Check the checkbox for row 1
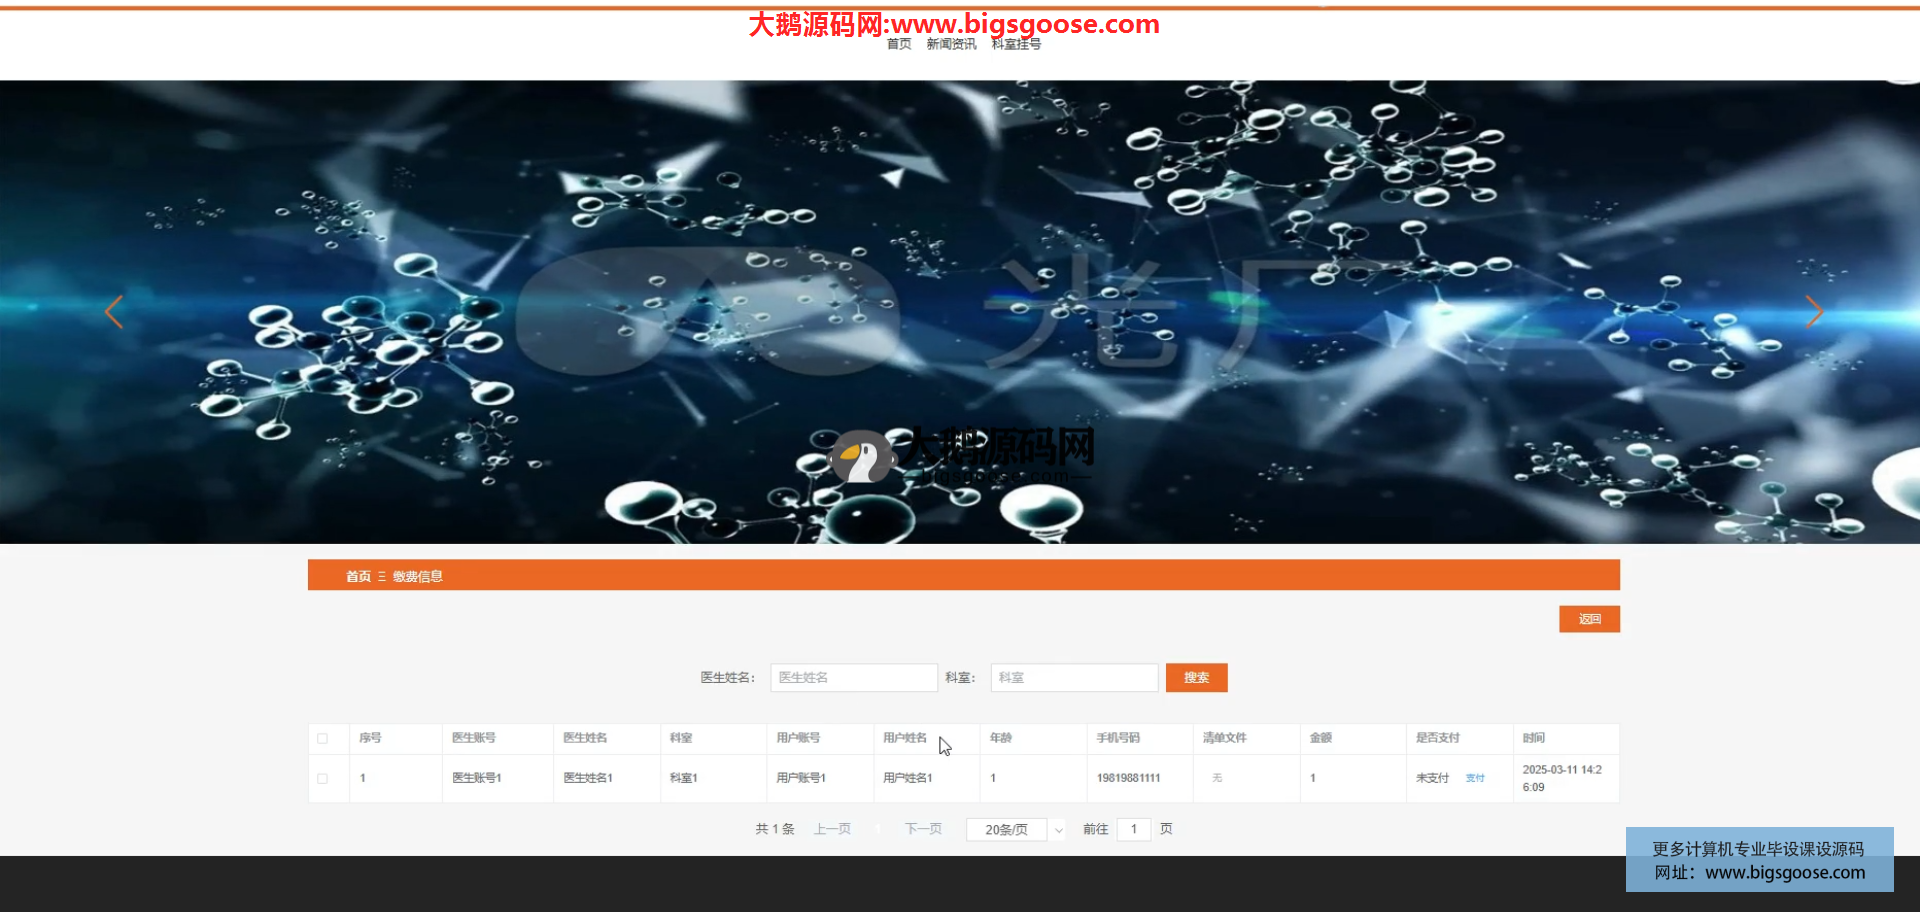Image resolution: width=1920 pixels, height=912 pixels. click(x=322, y=778)
